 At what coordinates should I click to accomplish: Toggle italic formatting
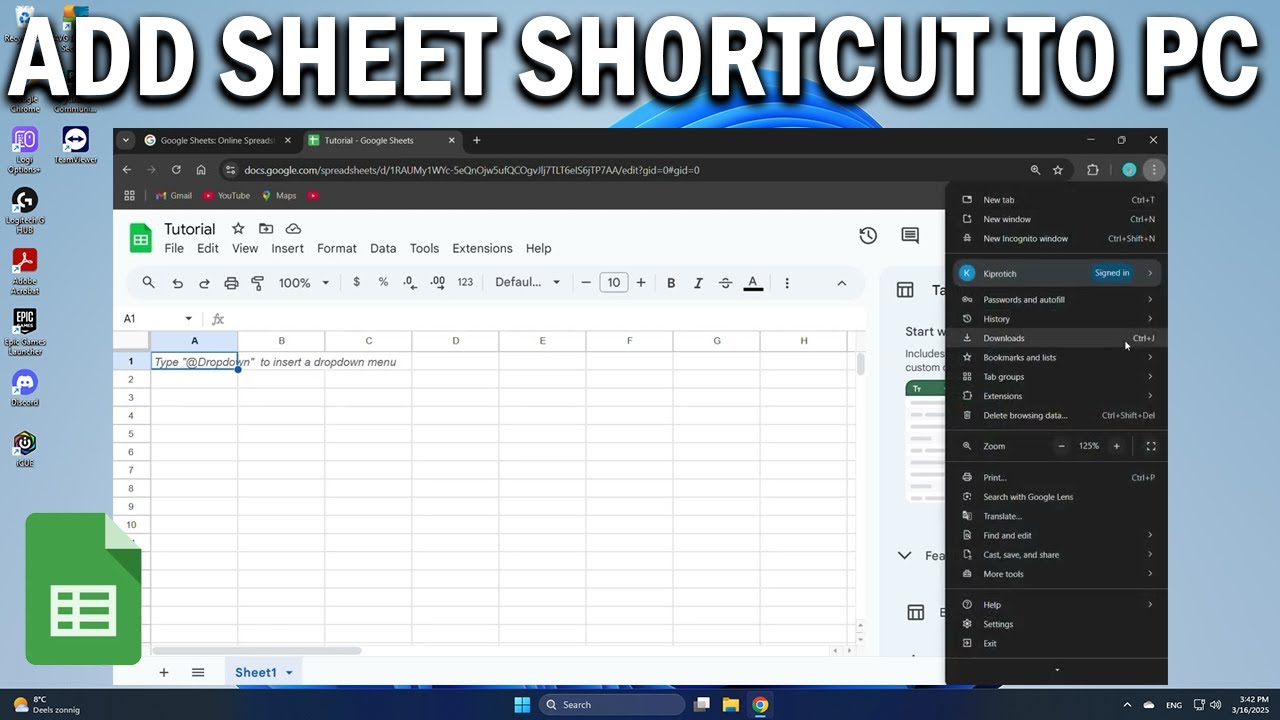point(698,283)
